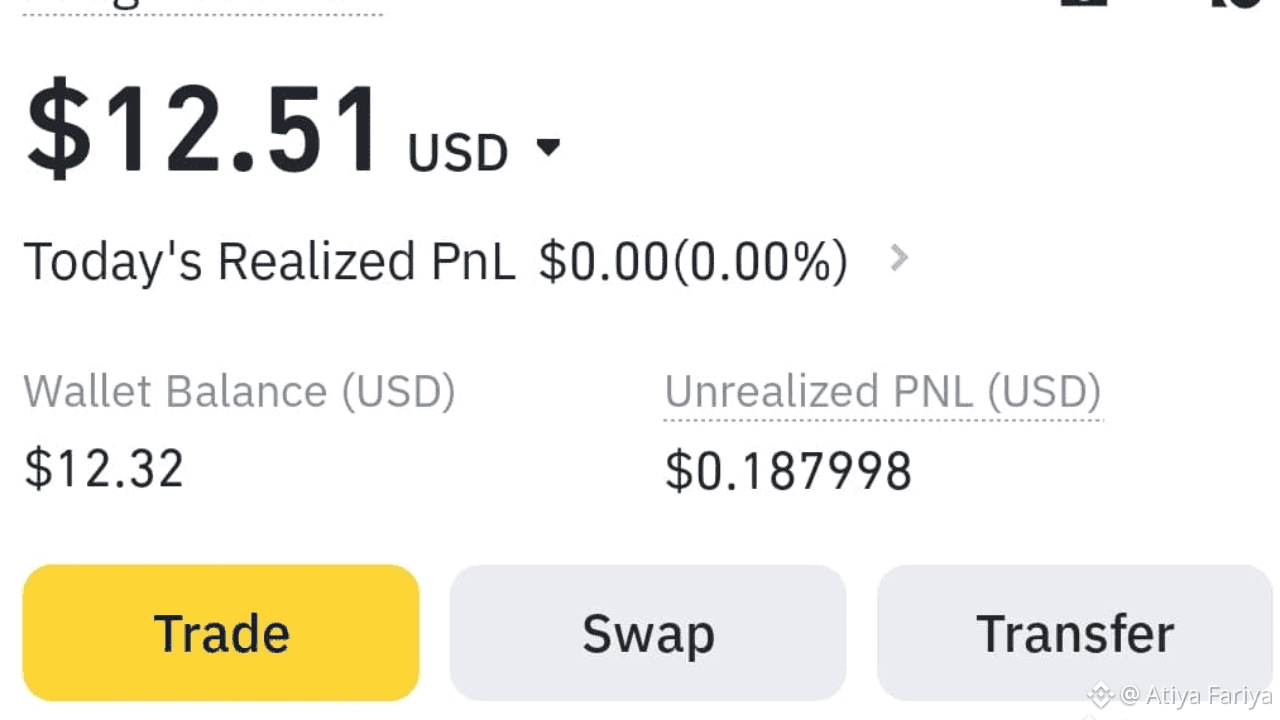Click the large dollar sign of total balance

pos(58,130)
